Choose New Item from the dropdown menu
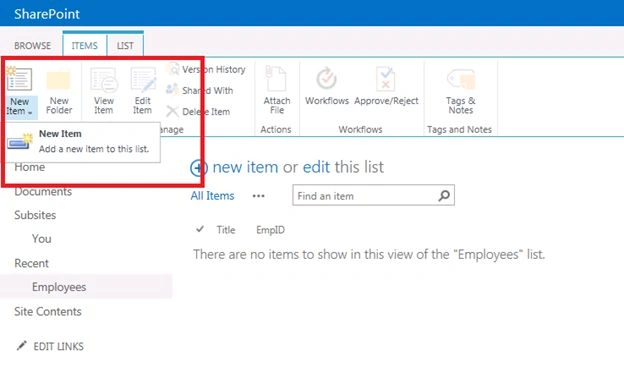This screenshot has height=384, width=624. click(x=83, y=142)
